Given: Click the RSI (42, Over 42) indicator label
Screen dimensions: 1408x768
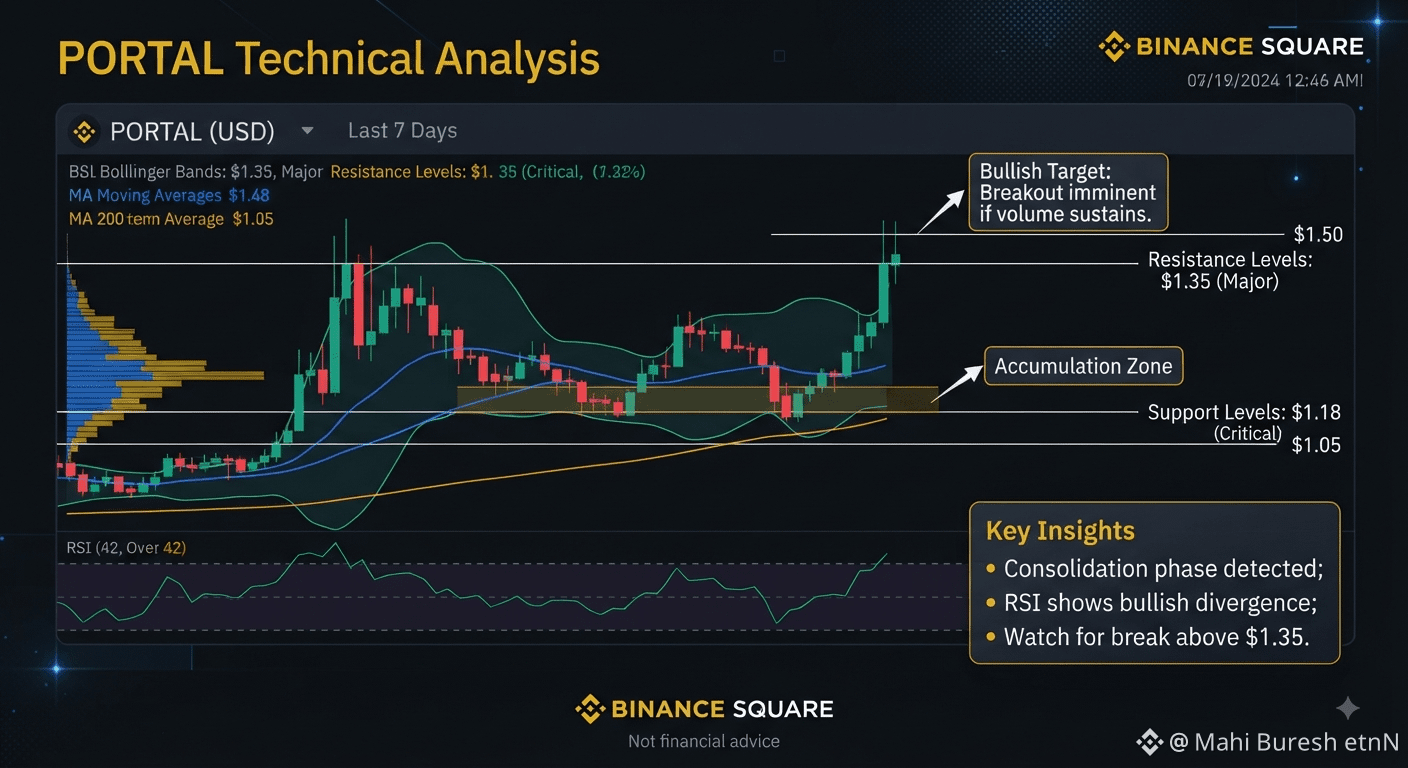Looking at the screenshot, I should 126,548.
